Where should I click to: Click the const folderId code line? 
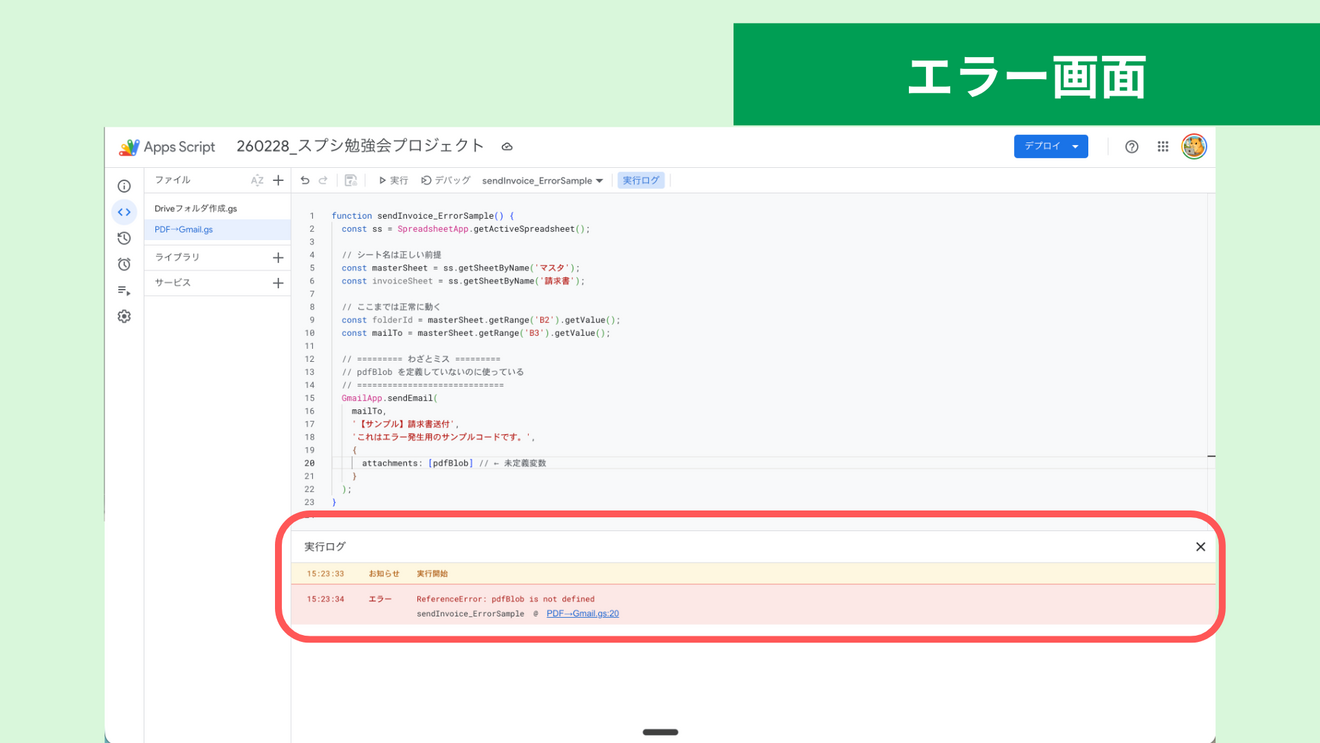pos(480,321)
